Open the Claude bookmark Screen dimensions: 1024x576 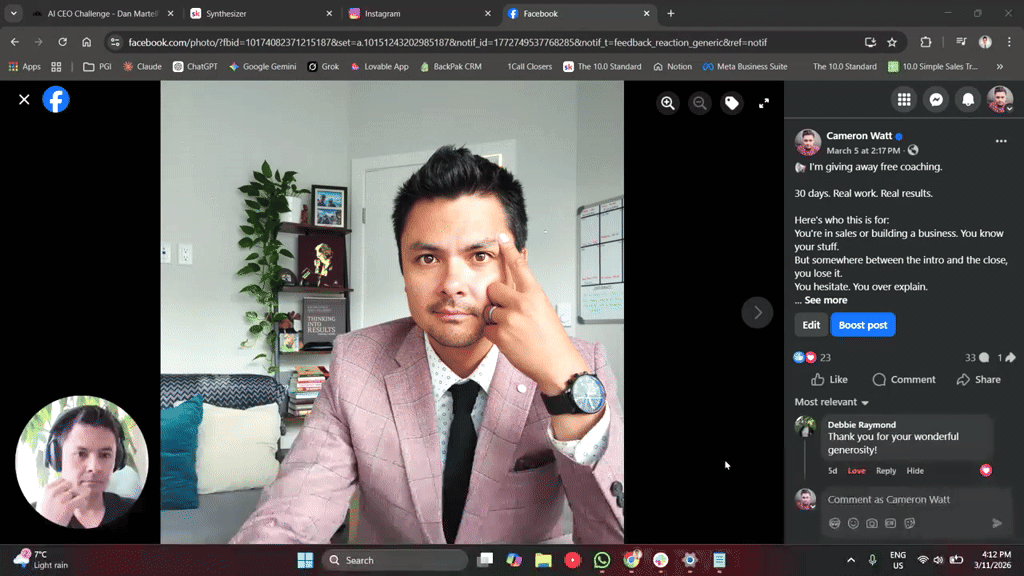click(x=142, y=67)
